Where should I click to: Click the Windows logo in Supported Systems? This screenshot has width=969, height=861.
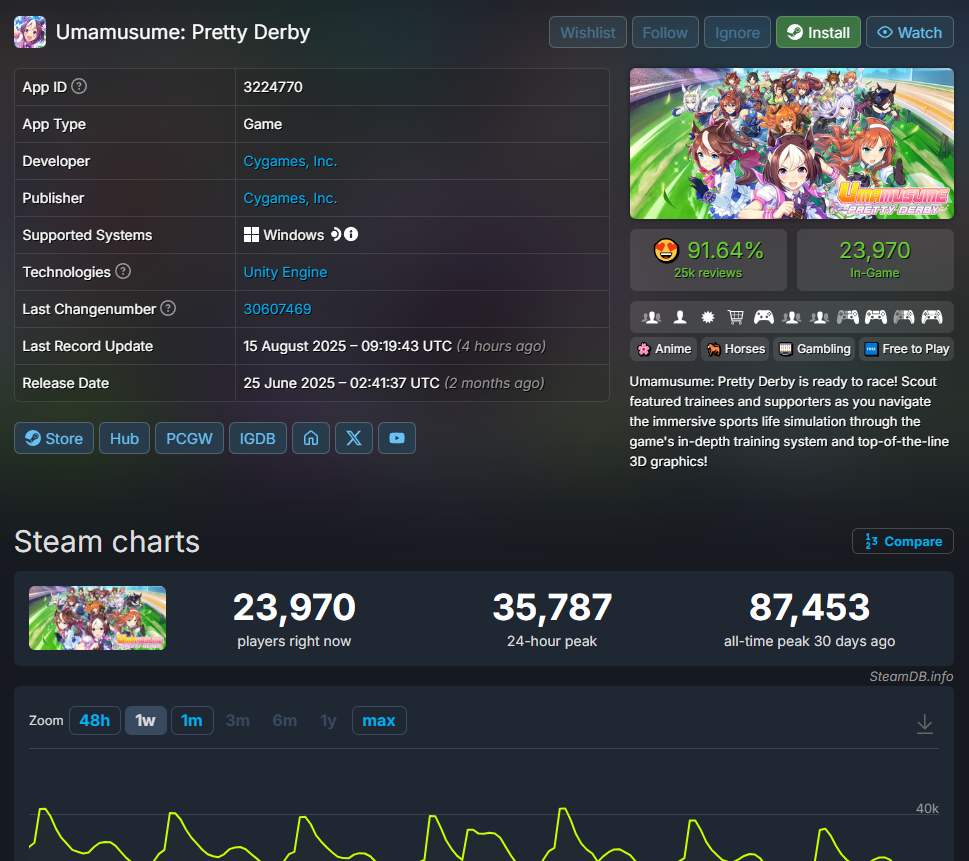[251, 235]
